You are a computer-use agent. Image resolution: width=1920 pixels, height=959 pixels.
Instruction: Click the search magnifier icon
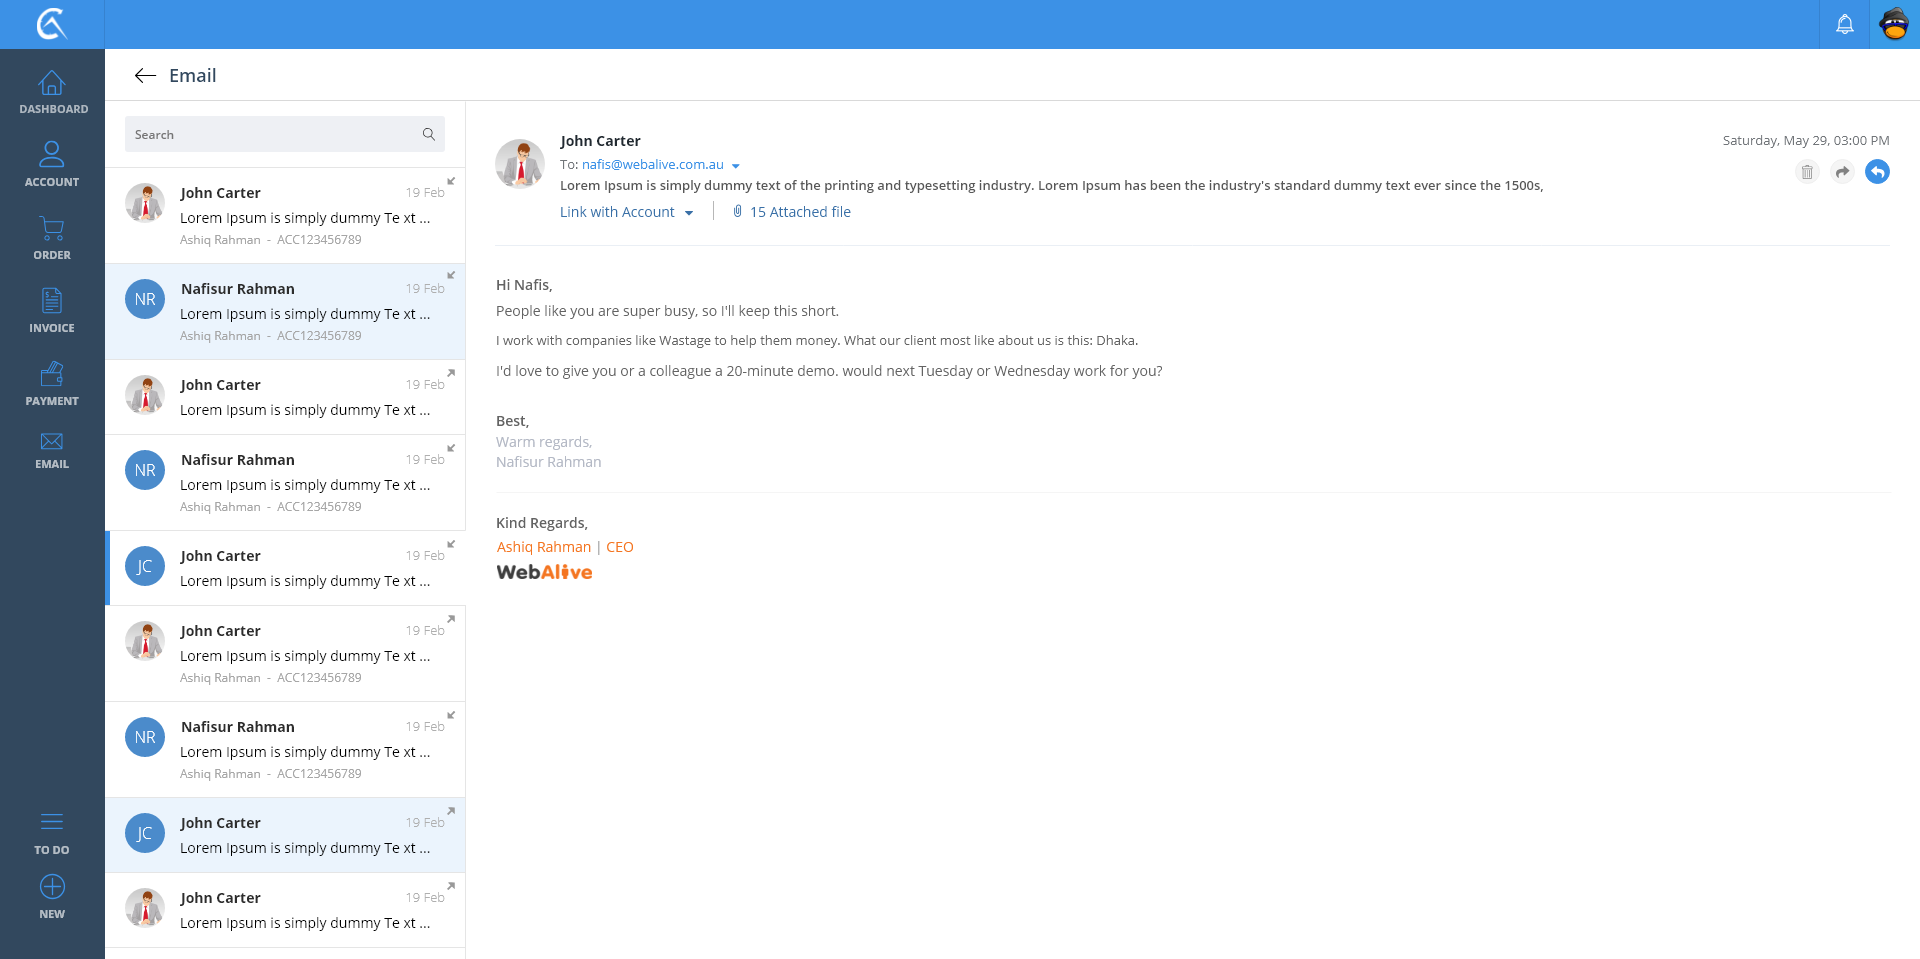click(429, 134)
